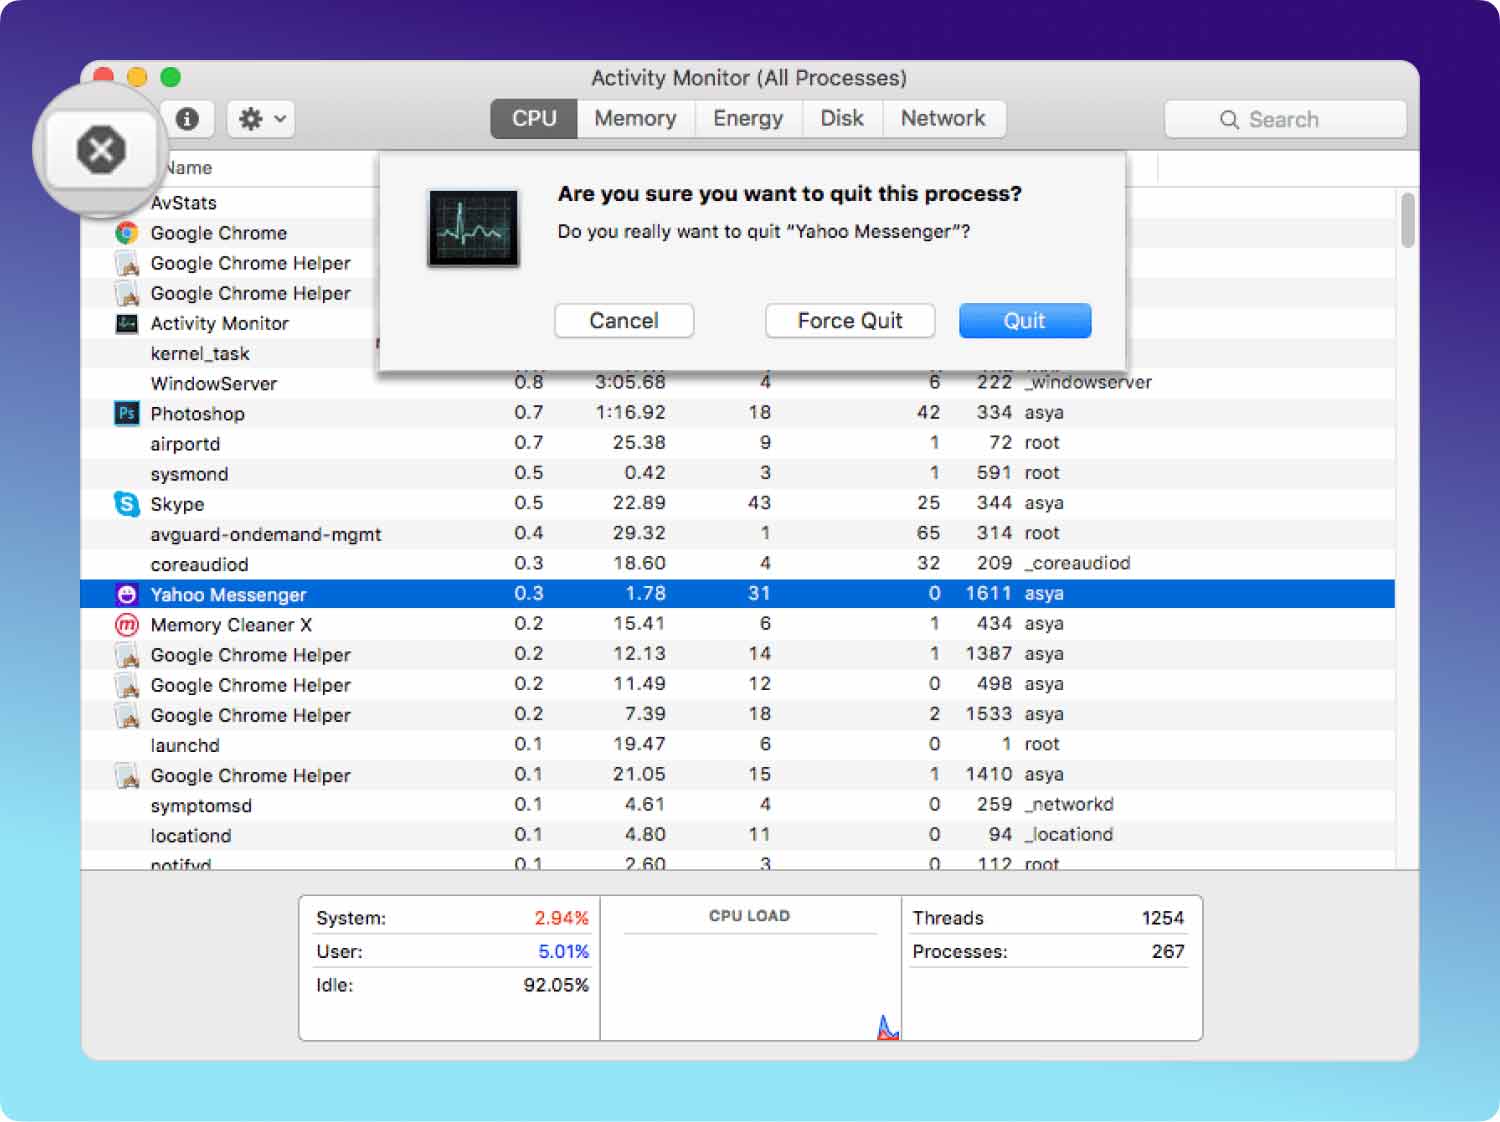Select the WindowServer process

click(213, 384)
